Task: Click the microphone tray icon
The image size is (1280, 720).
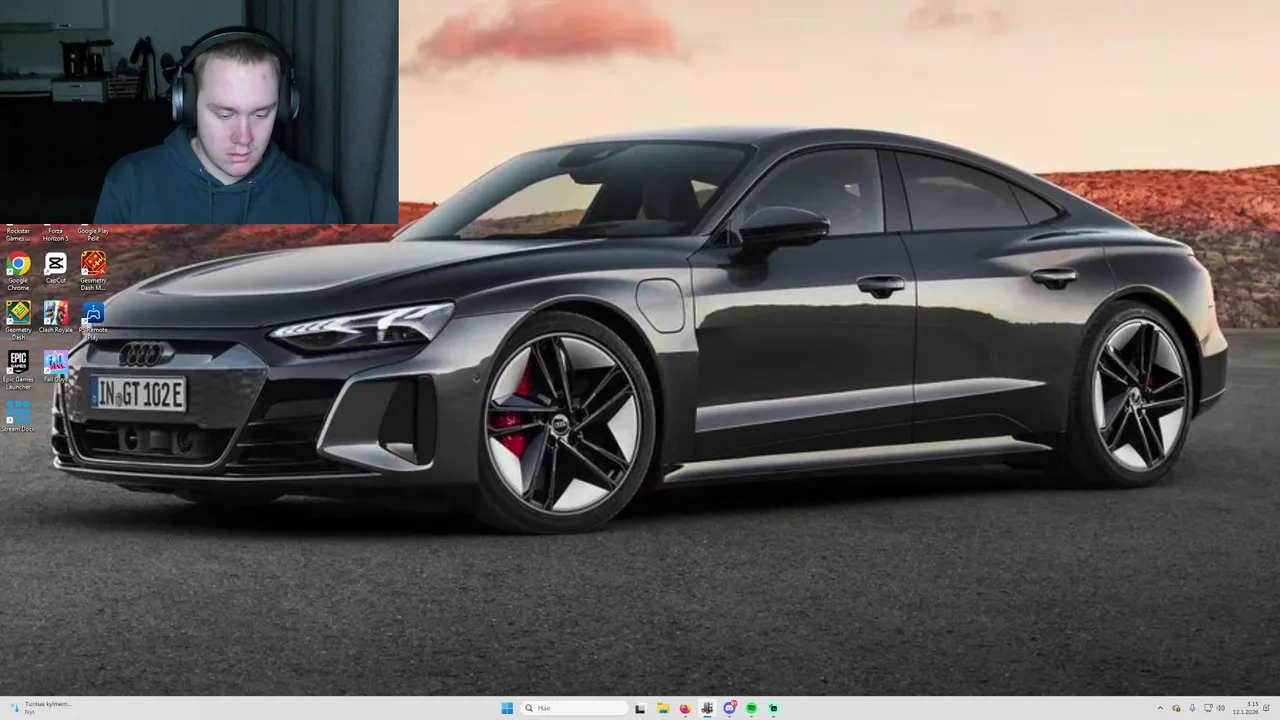Action: point(1192,708)
